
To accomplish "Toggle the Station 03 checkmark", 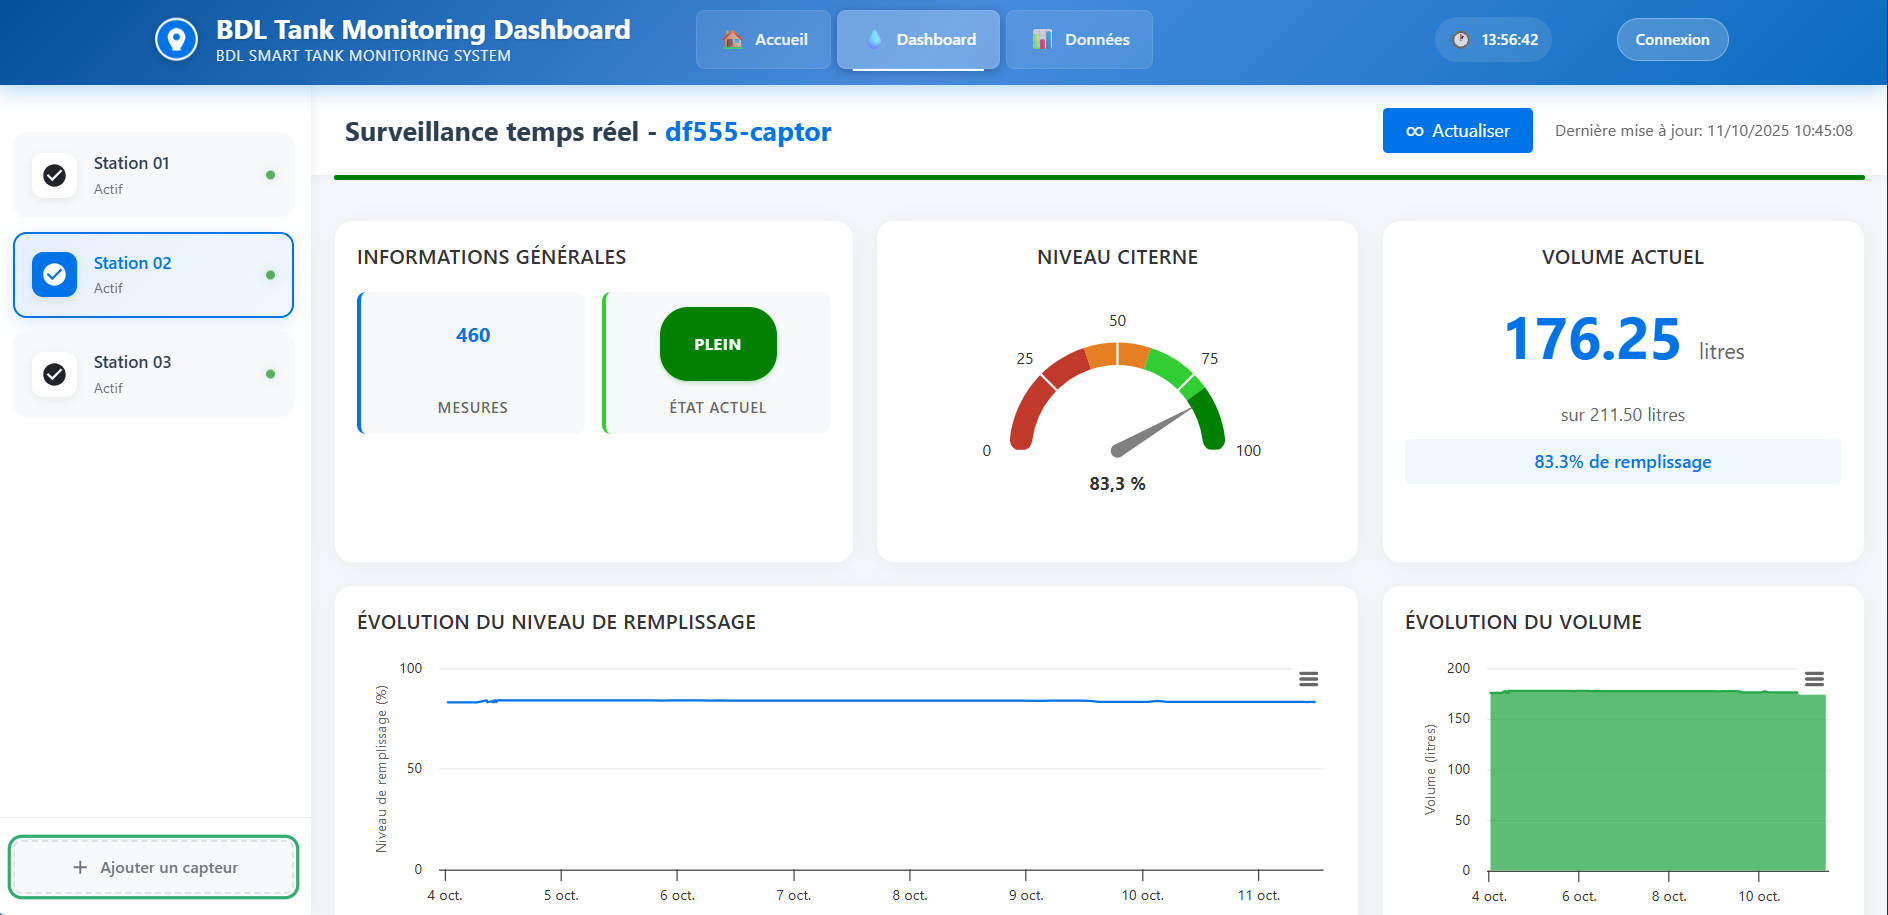I will pyautogui.click(x=55, y=374).
